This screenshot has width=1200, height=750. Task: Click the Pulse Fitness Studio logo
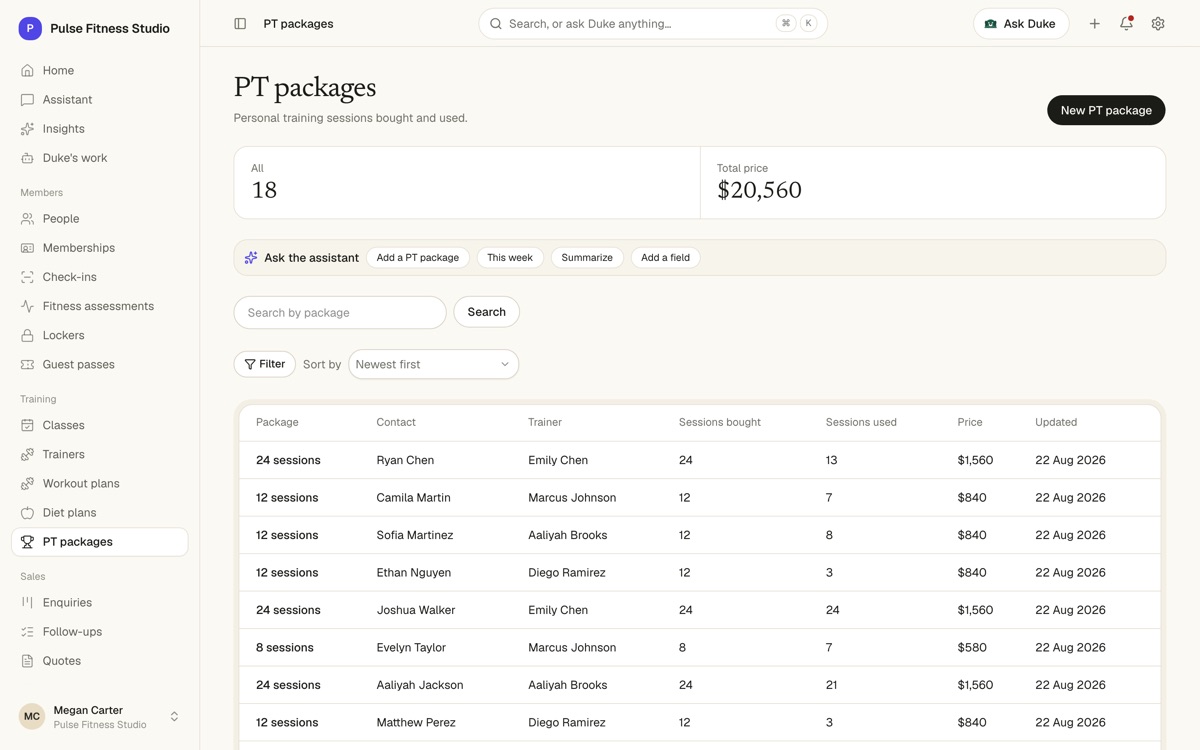pyautogui.click(x=30, y=28)
